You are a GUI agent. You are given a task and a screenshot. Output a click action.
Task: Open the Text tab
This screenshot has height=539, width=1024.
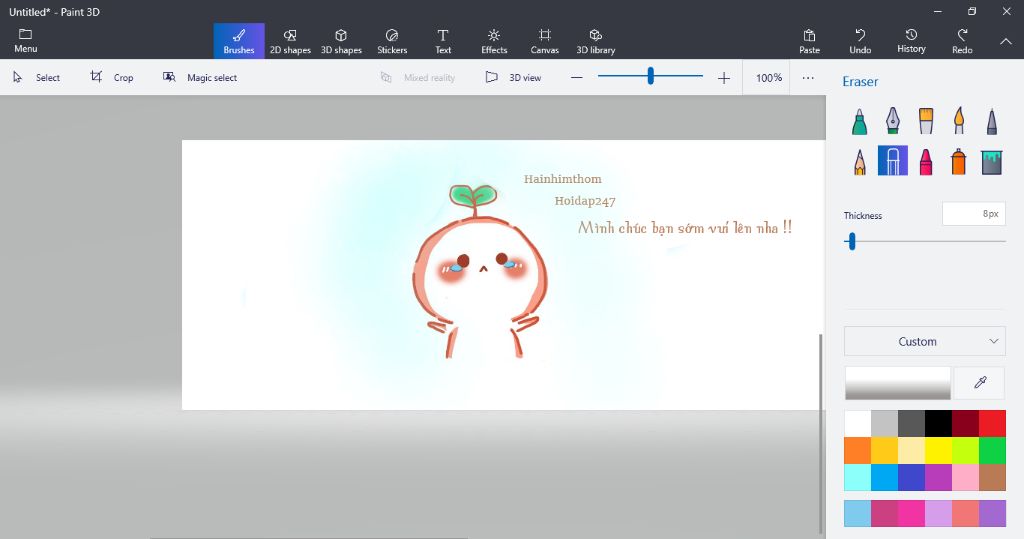(x=443, y=41)
